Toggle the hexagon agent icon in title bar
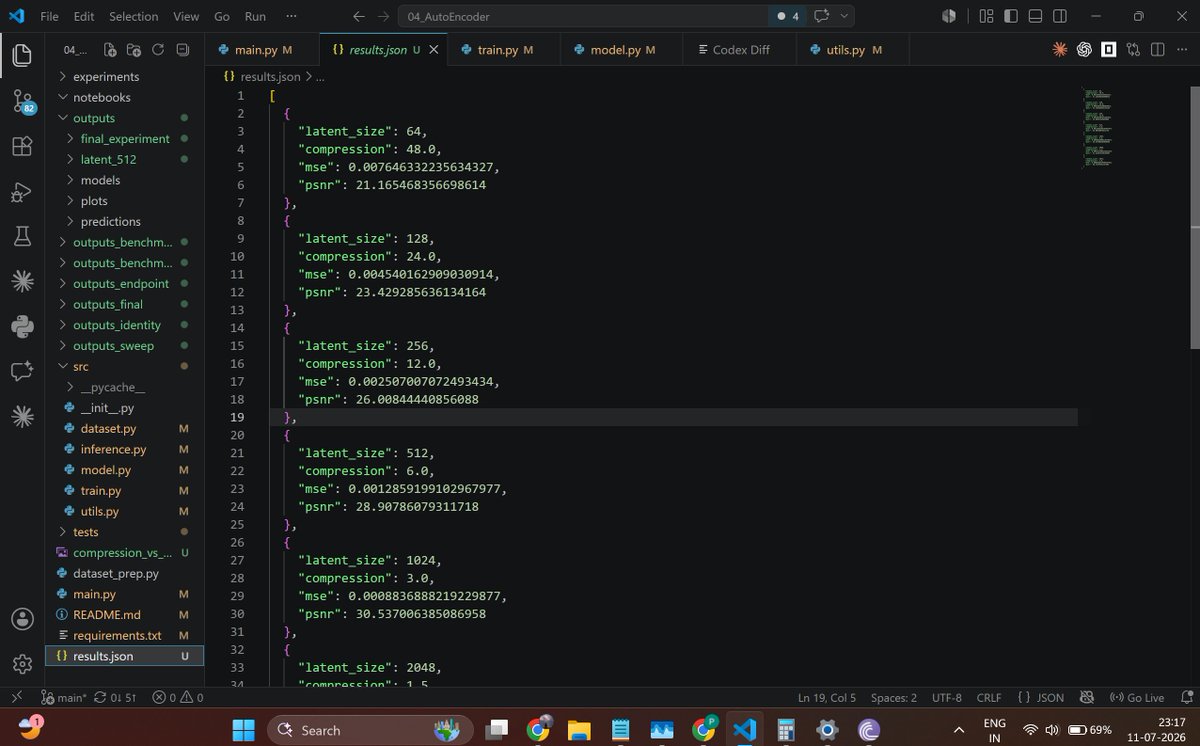1200x746 pixels. coord(948,17)
